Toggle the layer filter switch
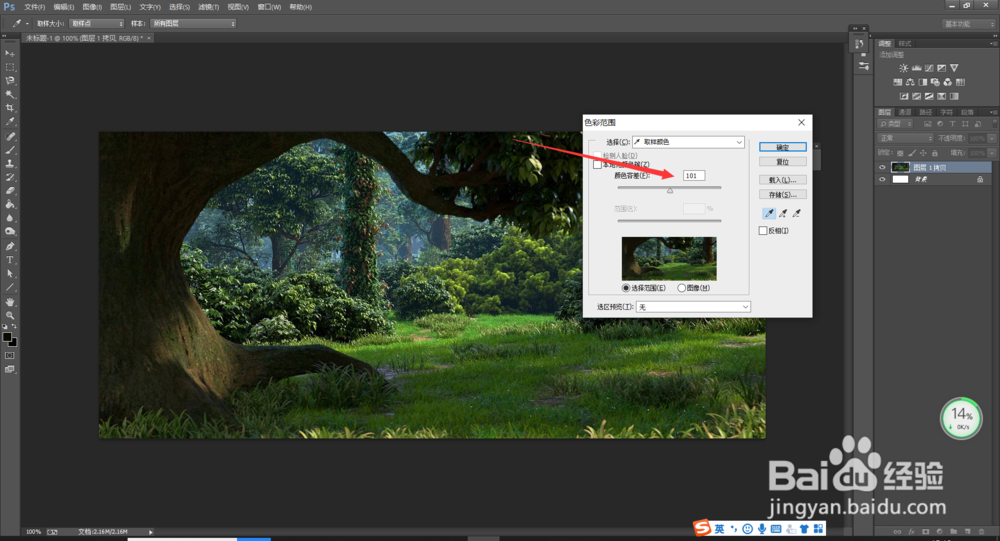 pyautogui.click(x=994, y=124)
